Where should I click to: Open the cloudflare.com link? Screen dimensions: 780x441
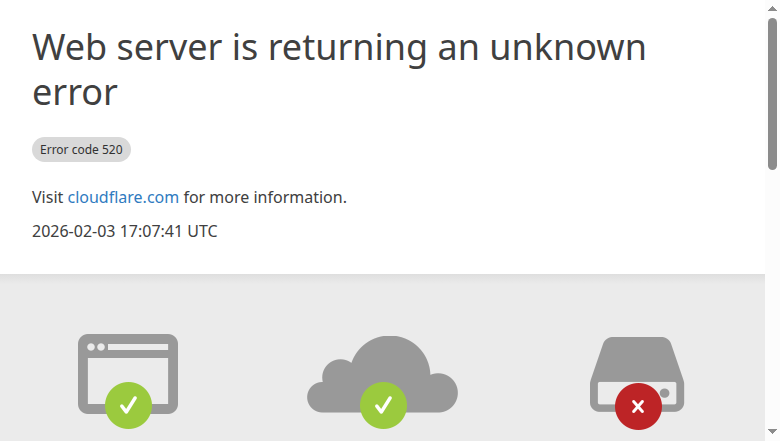tap(123, 197)
